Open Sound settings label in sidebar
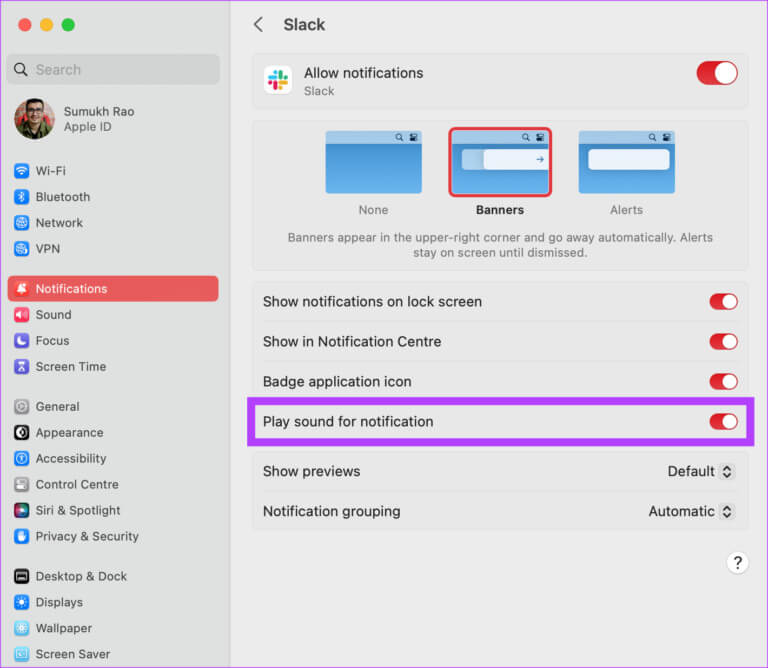768x668 pixels. (x=53, y=315)
